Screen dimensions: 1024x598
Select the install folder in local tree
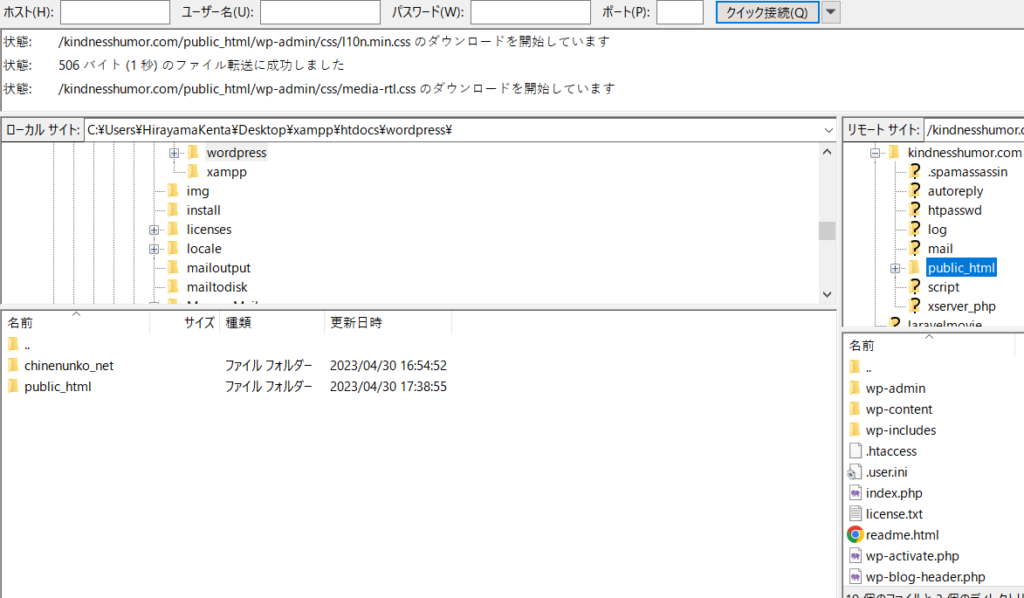203,210
